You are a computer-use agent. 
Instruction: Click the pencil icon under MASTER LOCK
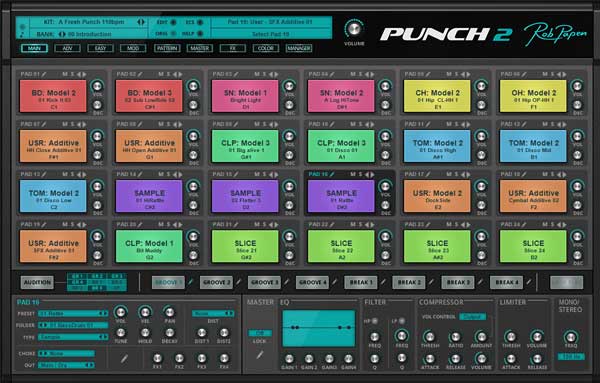[x=259, y=355]
